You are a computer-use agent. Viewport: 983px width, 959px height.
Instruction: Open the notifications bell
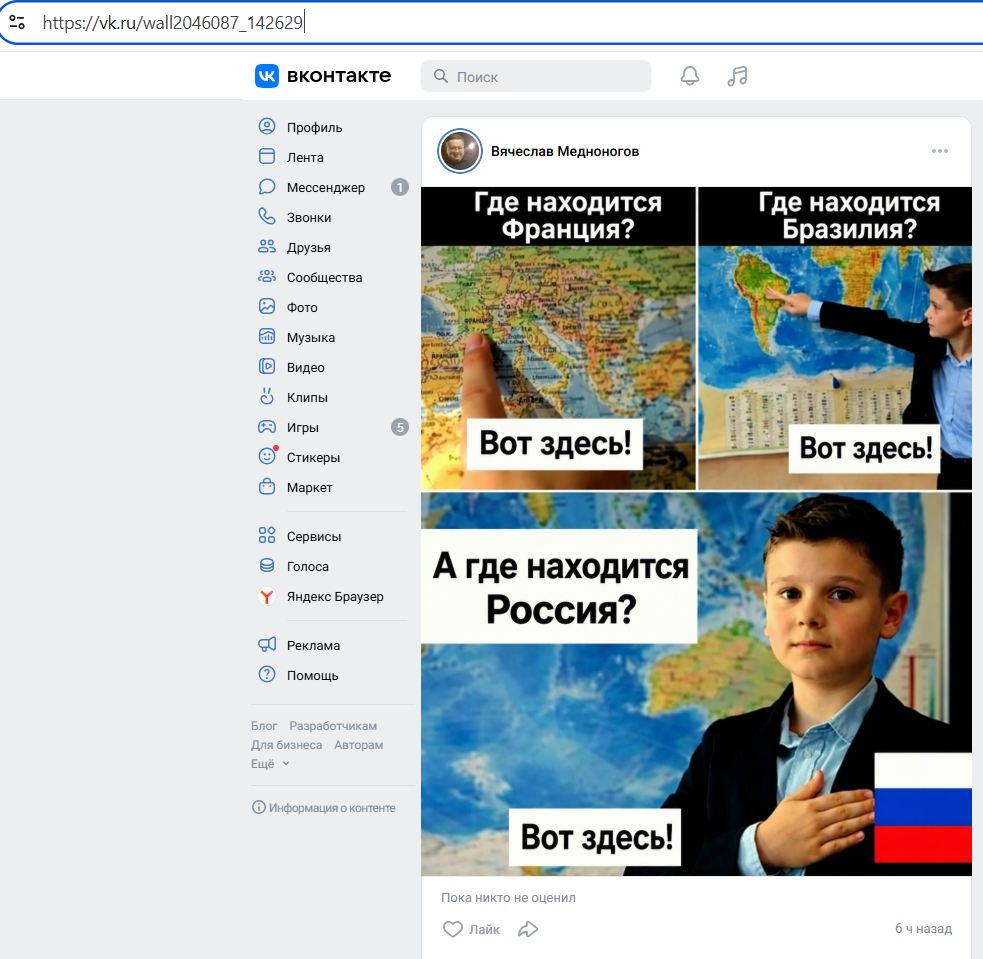coord(690,76)
